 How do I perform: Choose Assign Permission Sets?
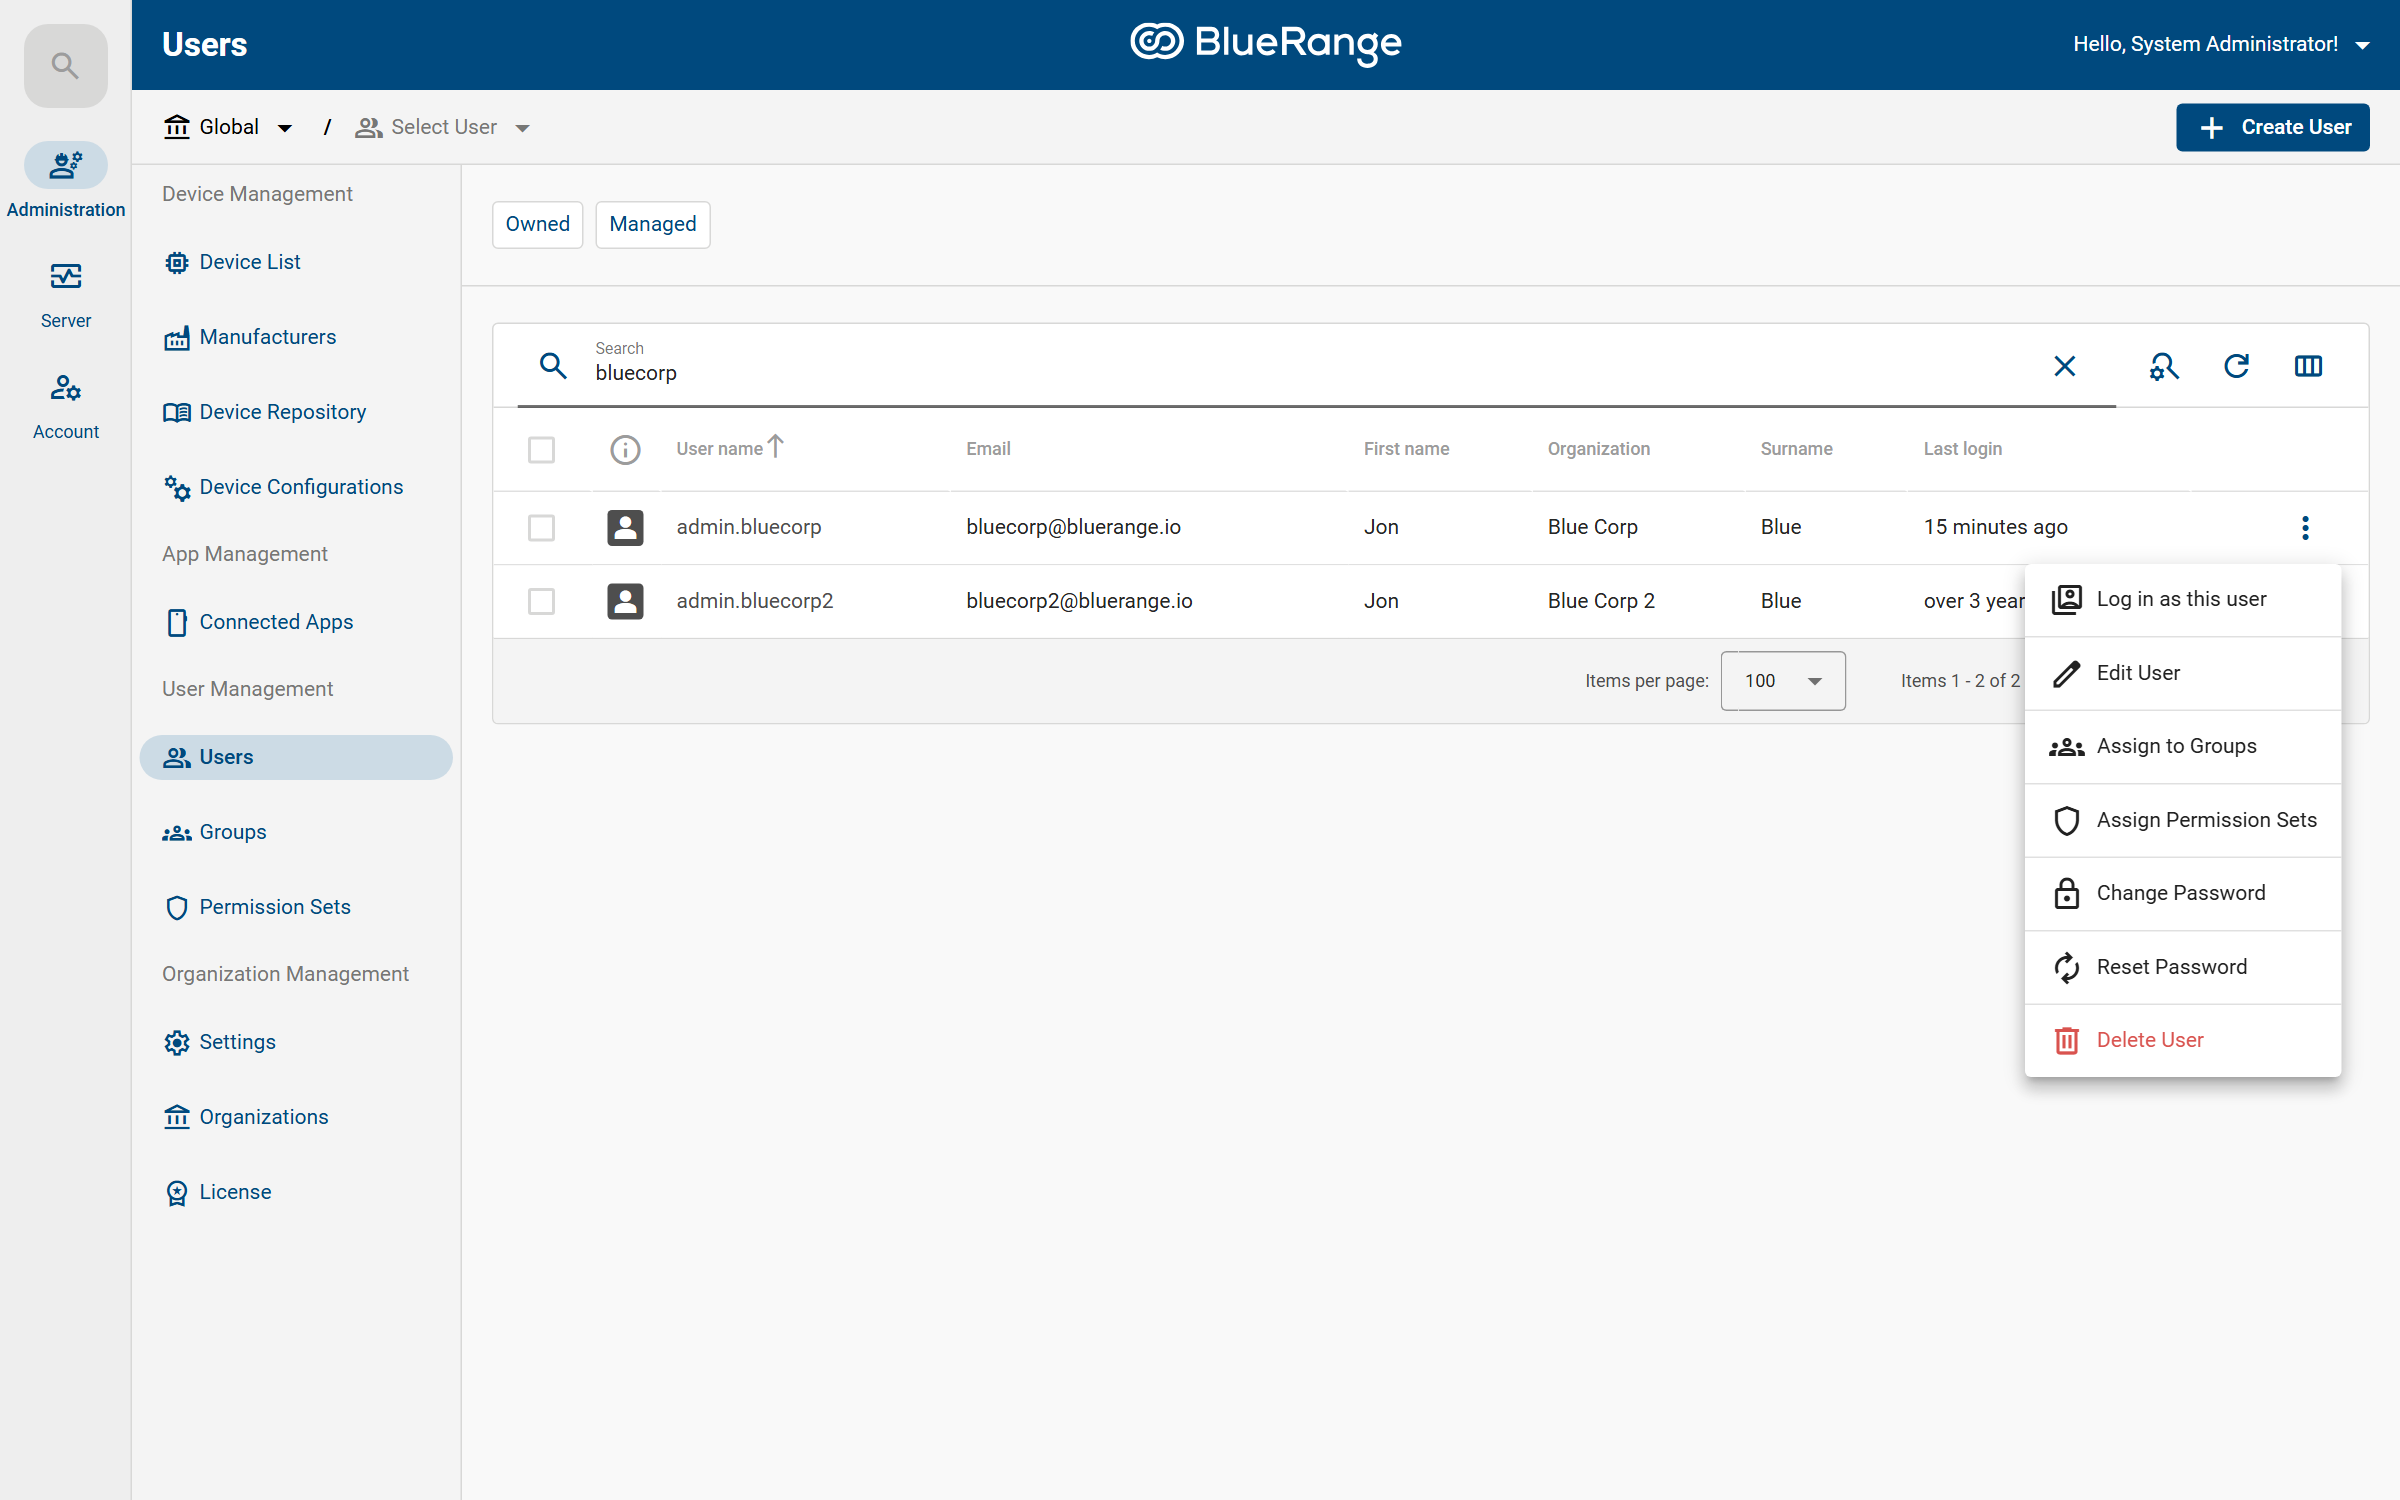(2182, 820)
